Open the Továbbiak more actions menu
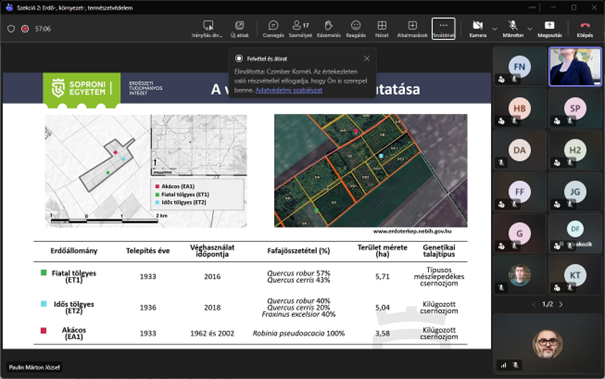Screen dimensions: 605x379 pos(443,29)
